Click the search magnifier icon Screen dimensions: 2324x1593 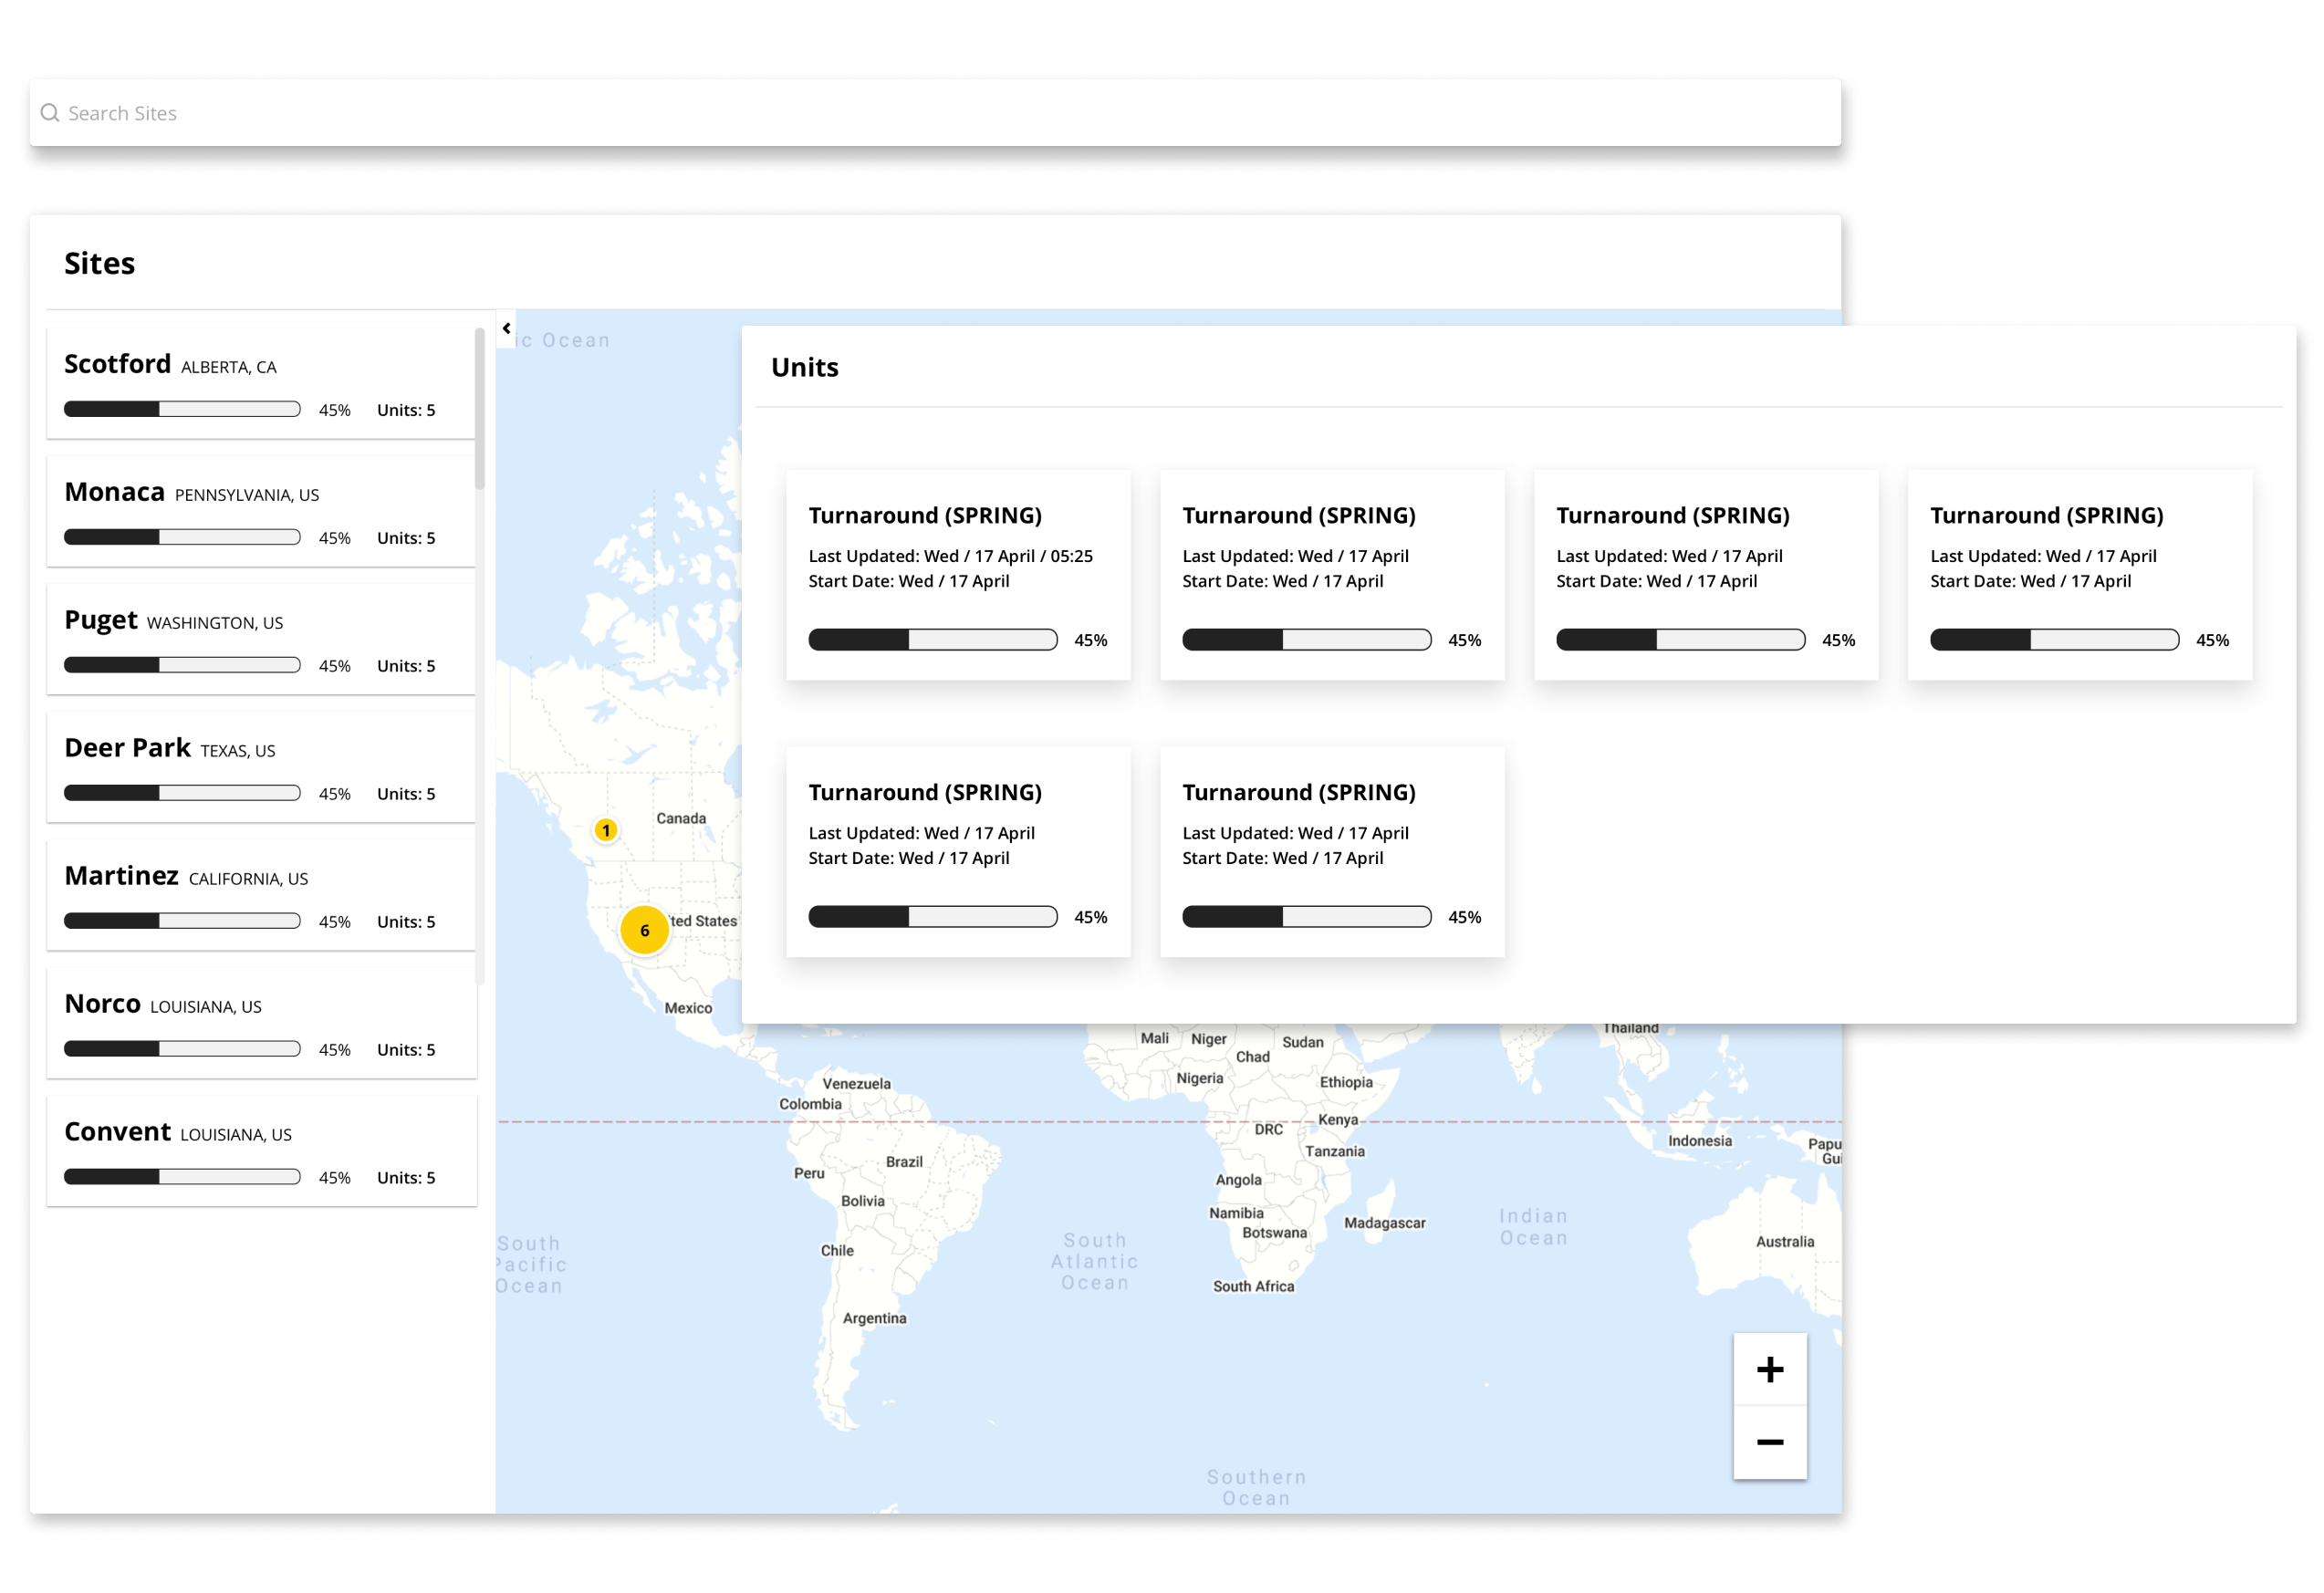(50, 113)
